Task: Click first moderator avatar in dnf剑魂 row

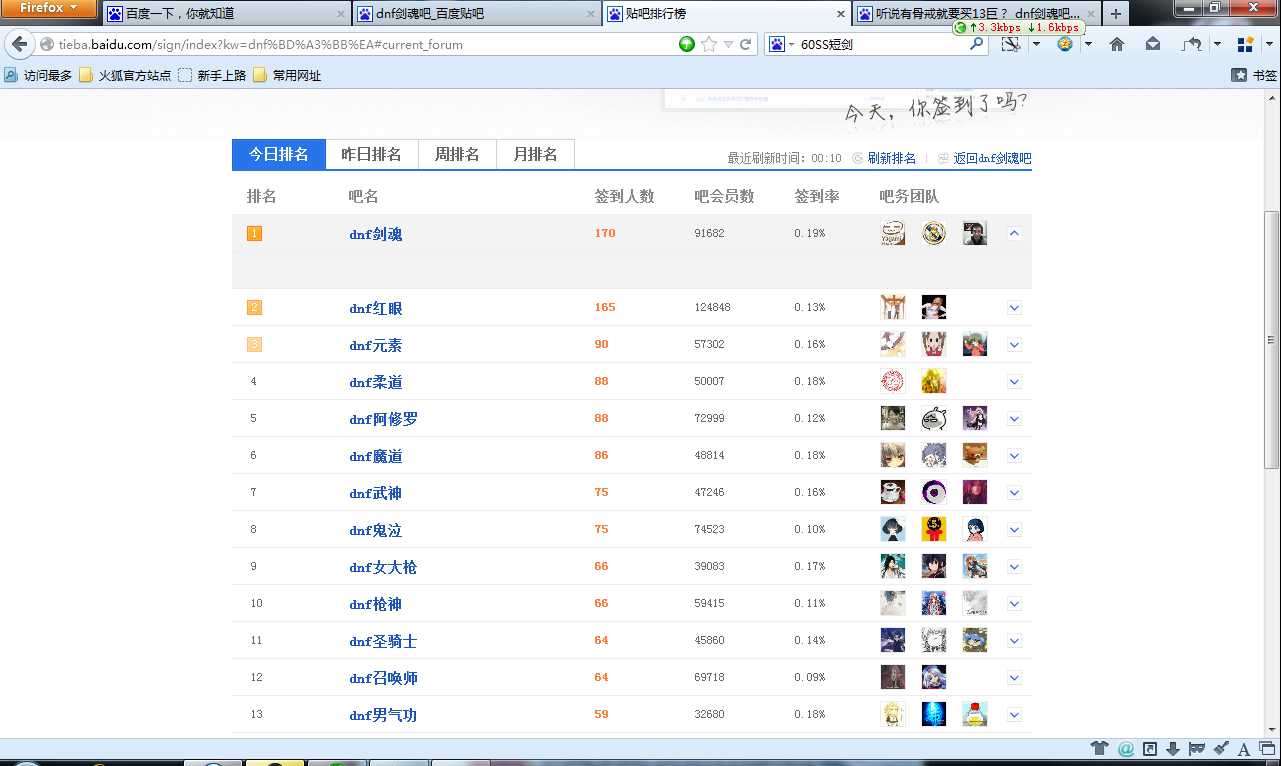Action: (893, 233)
